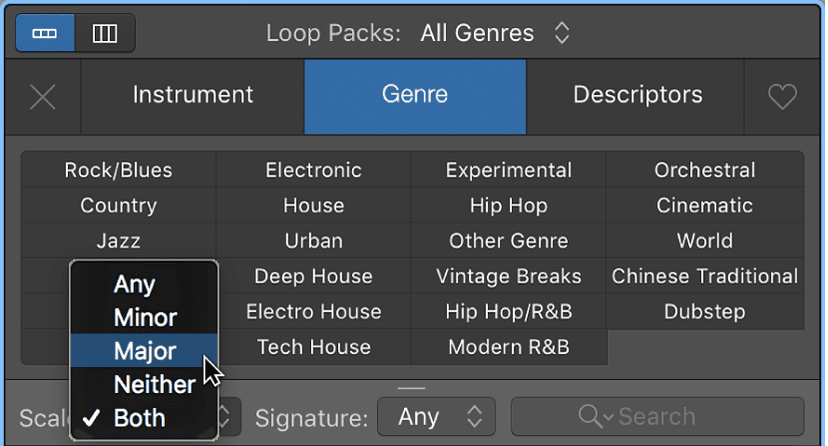Switch to button view icon
The width and height of the screenshot is (828, 446).
tap(45, 33)
